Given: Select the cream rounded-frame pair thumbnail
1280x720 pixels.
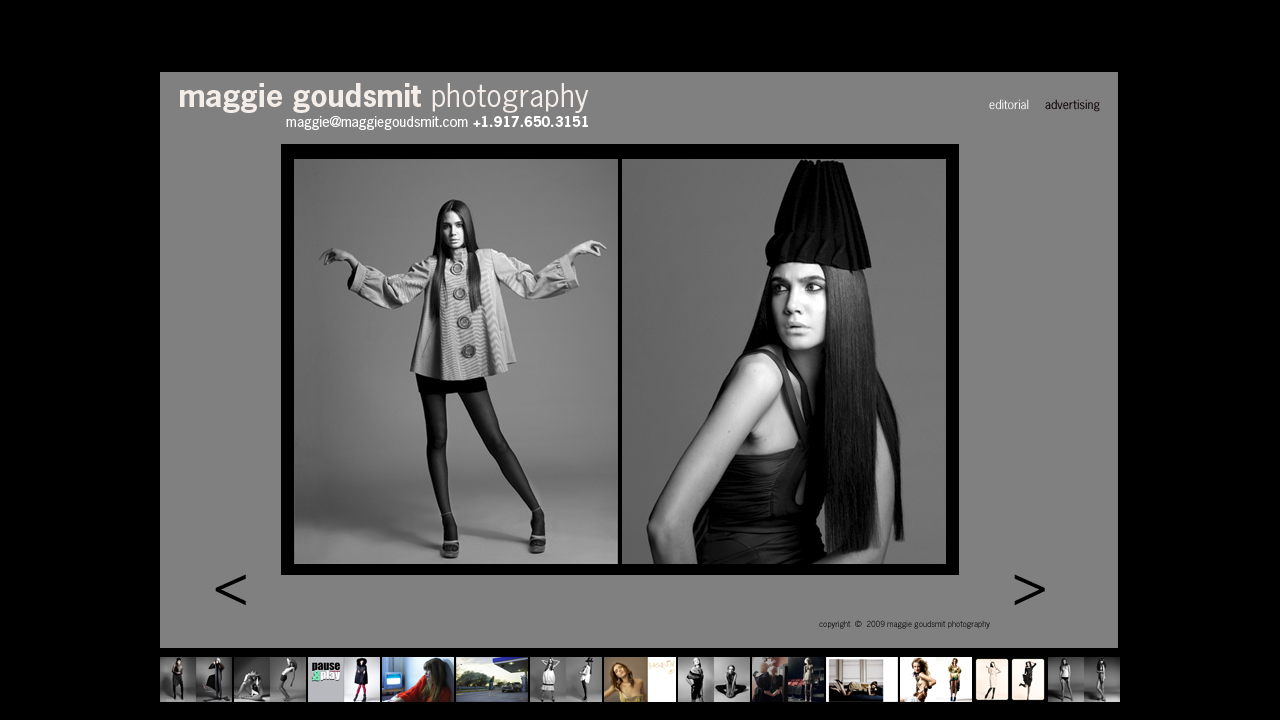Looking at the screenshot, I should 1010,680.
